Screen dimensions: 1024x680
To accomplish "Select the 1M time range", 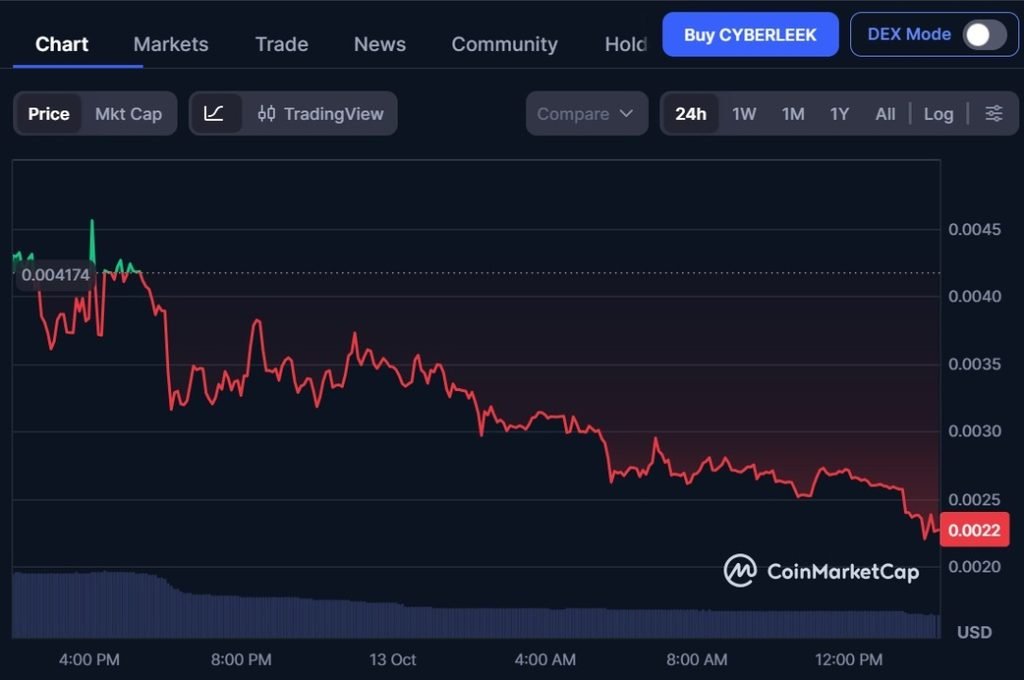I will [x=793, y=114].
